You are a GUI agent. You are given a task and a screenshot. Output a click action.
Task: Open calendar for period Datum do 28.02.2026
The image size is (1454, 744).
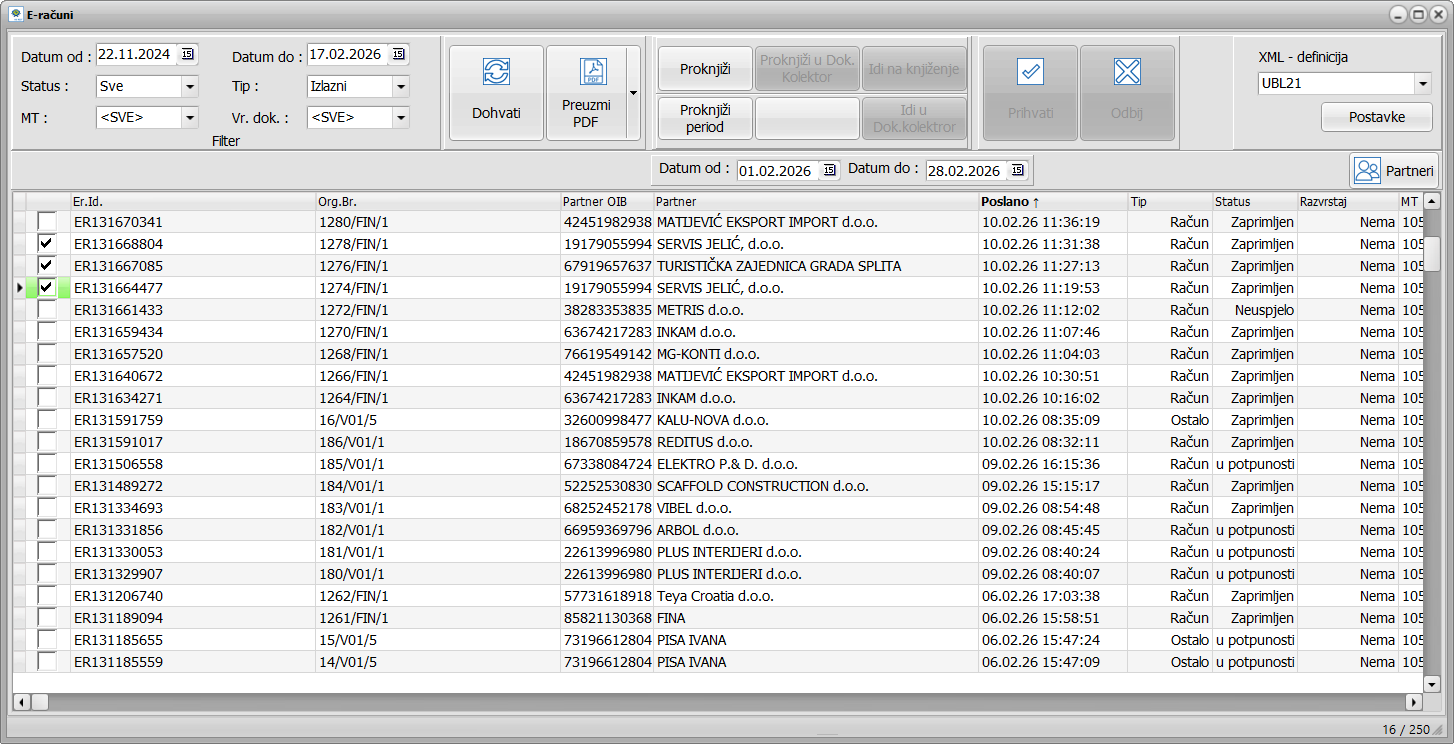tap(1017, 171)
